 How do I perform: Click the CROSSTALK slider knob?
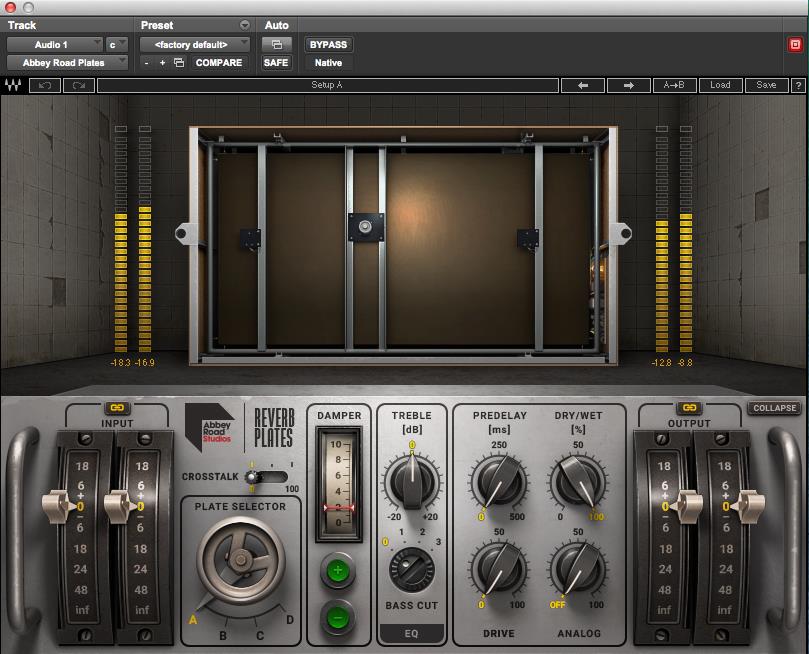tap(253, 477)
